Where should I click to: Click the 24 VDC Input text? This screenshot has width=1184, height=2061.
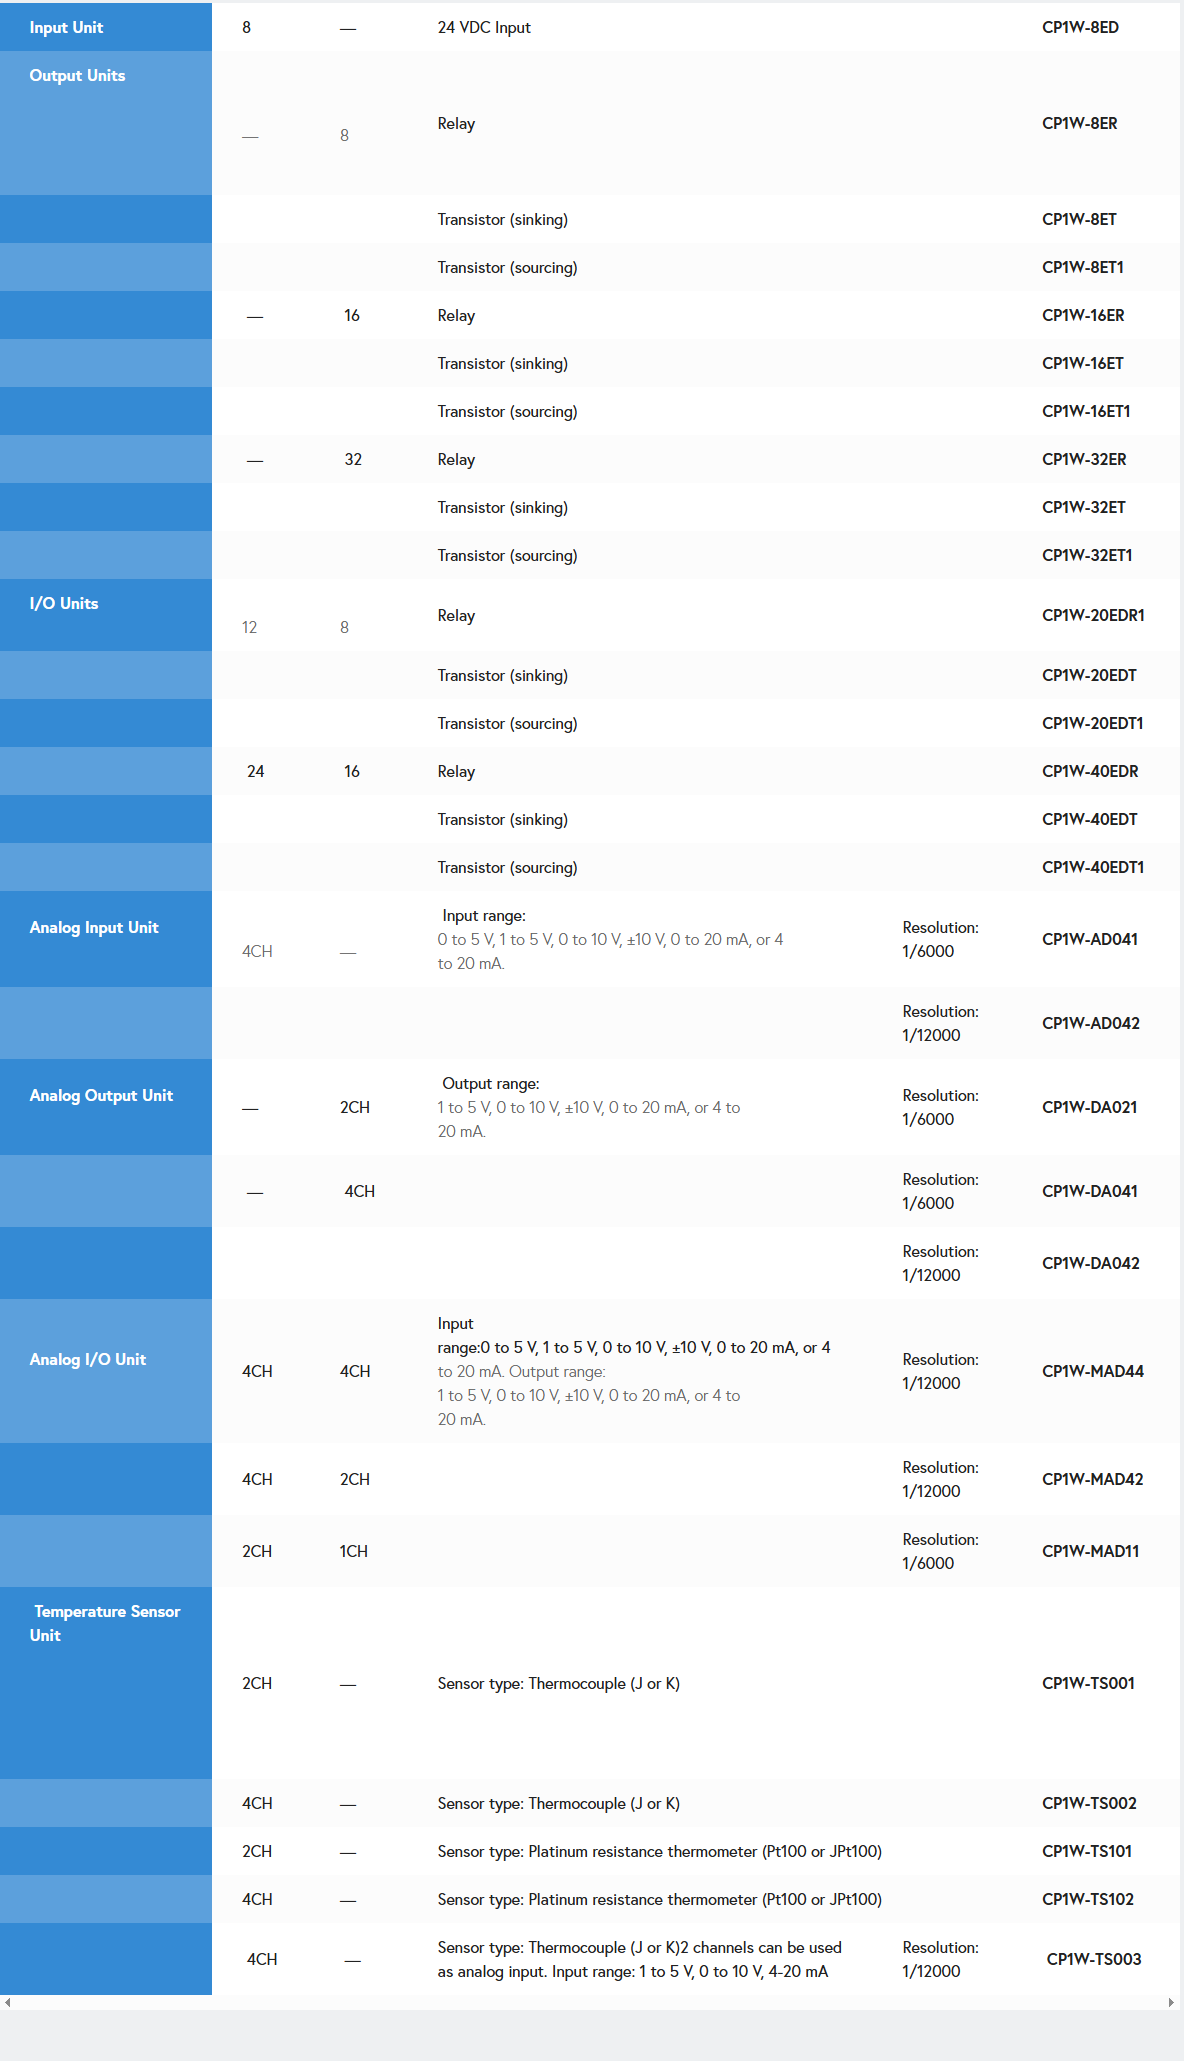(484, 27)
